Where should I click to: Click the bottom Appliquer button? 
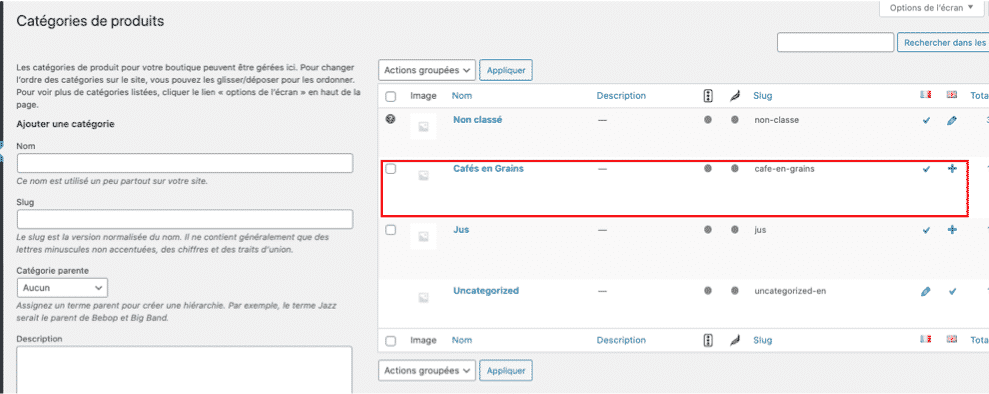pos(506,370)
